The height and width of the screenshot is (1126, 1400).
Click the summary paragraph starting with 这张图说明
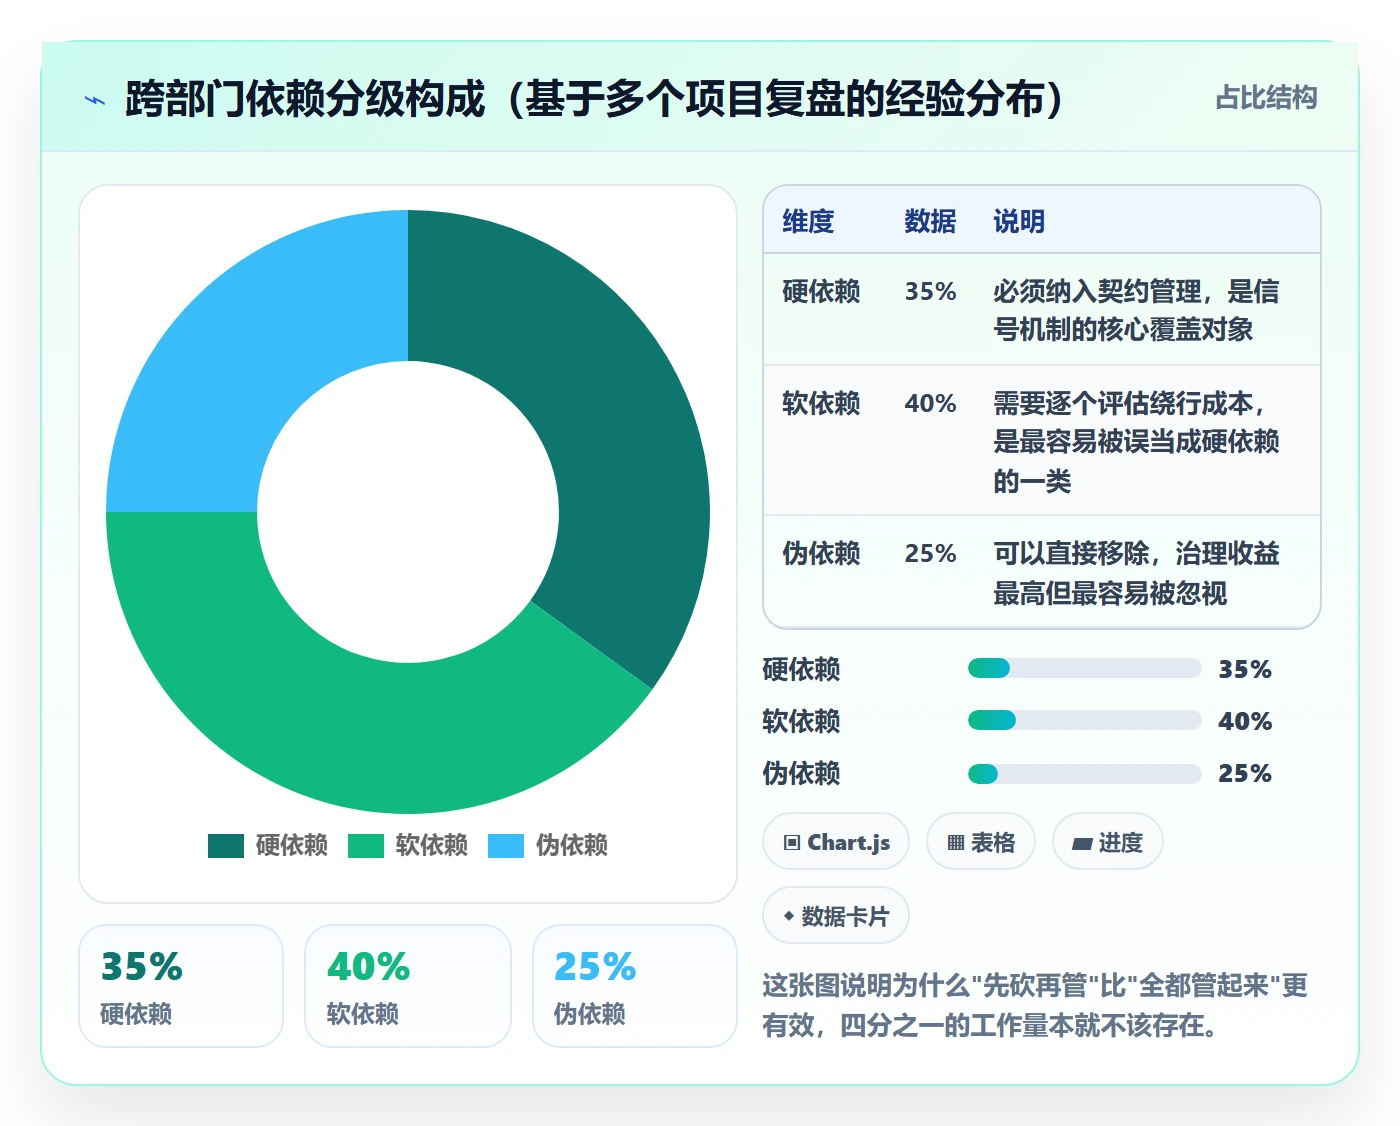(x=1035, y=1005)
